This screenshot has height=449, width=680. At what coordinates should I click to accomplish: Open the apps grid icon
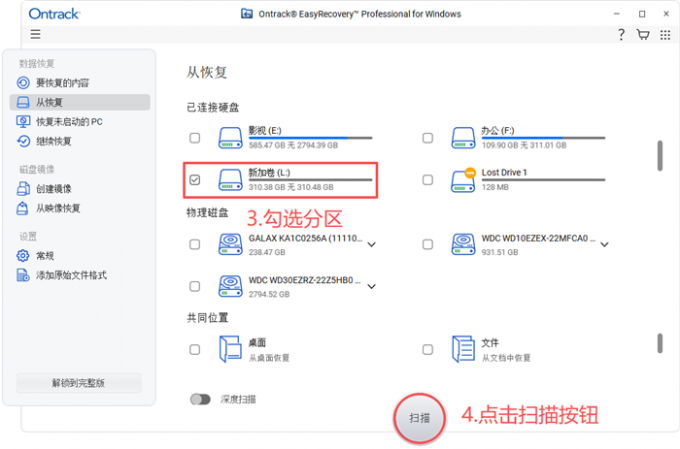click(x=665, y=35)
